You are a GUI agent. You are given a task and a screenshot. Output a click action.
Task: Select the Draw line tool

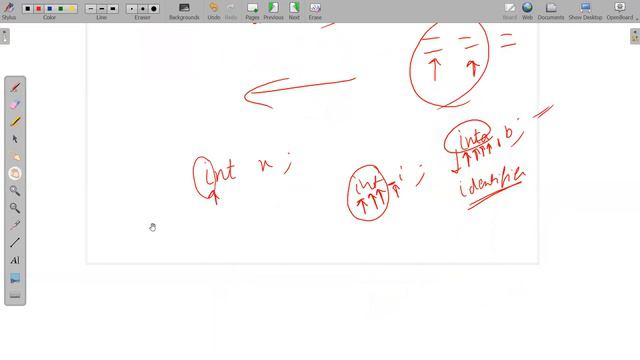(15, 242)
